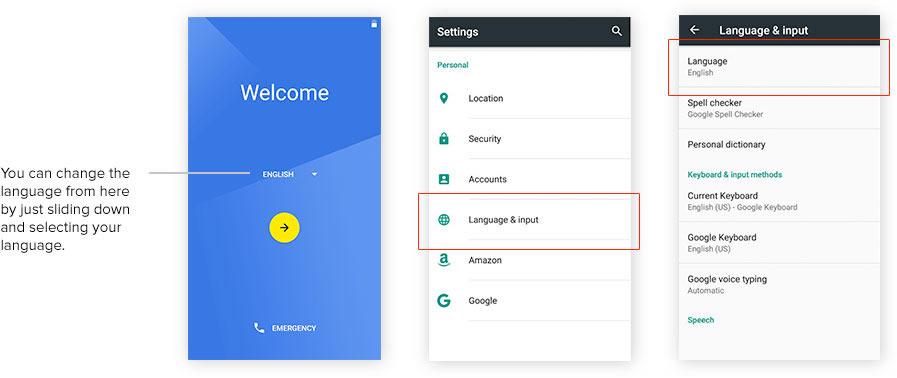Screen dimensions: 897x378
Task: Open the Security settings row
Action: click(530, 139)
